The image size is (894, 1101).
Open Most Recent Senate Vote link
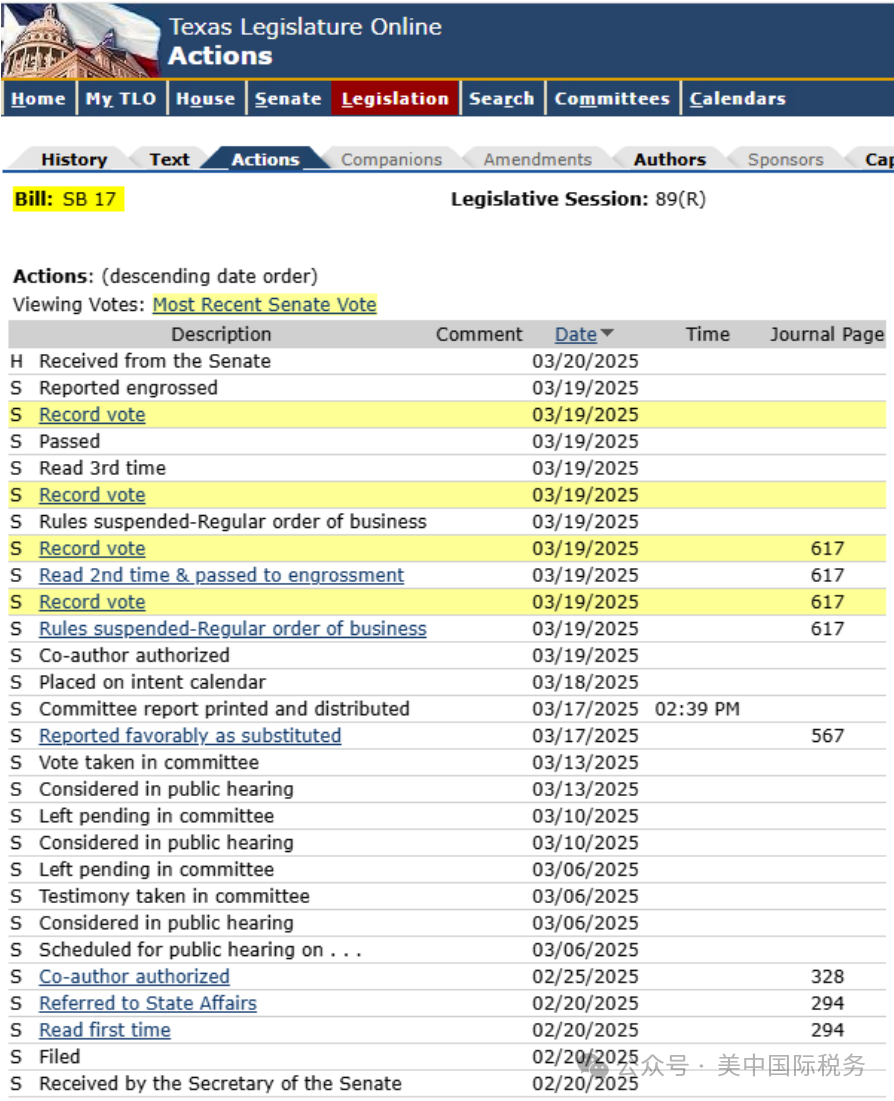(x=264, y=305)
